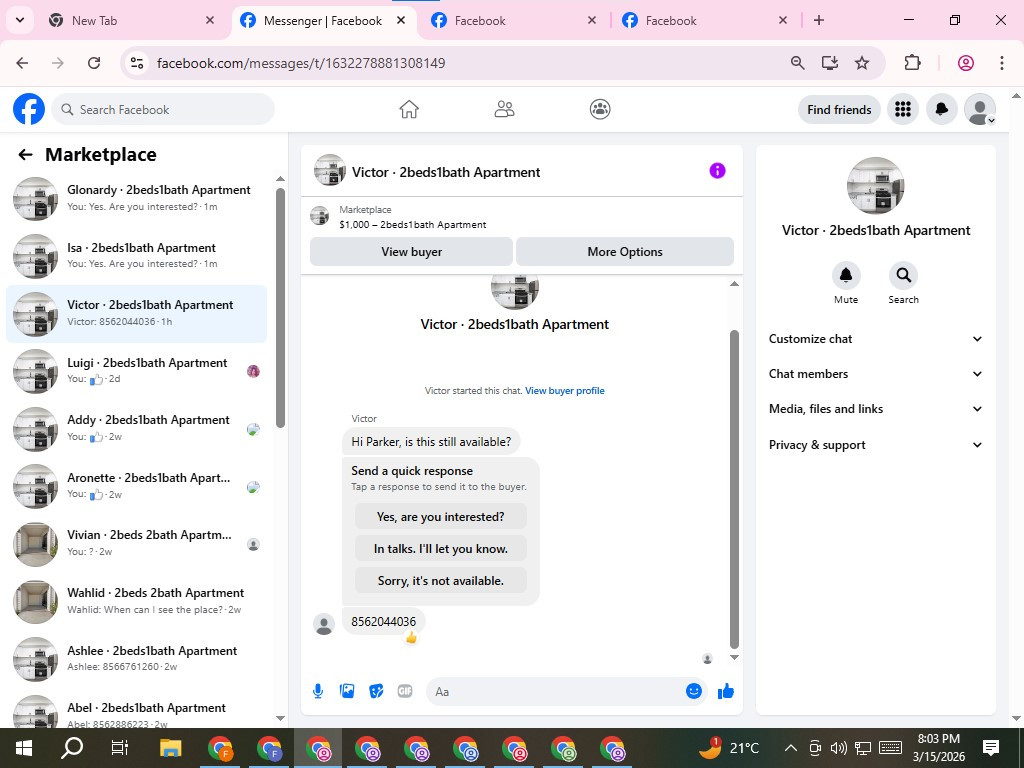Switch to the New Tab browser tab

pyautogui.click(x=131, y=20)
